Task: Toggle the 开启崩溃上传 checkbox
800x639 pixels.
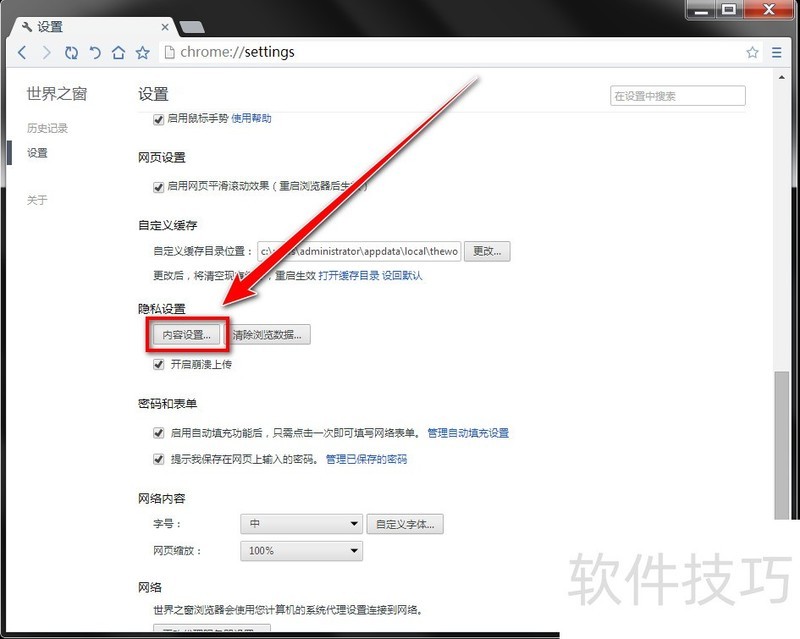Action: [x=158, y=365]
